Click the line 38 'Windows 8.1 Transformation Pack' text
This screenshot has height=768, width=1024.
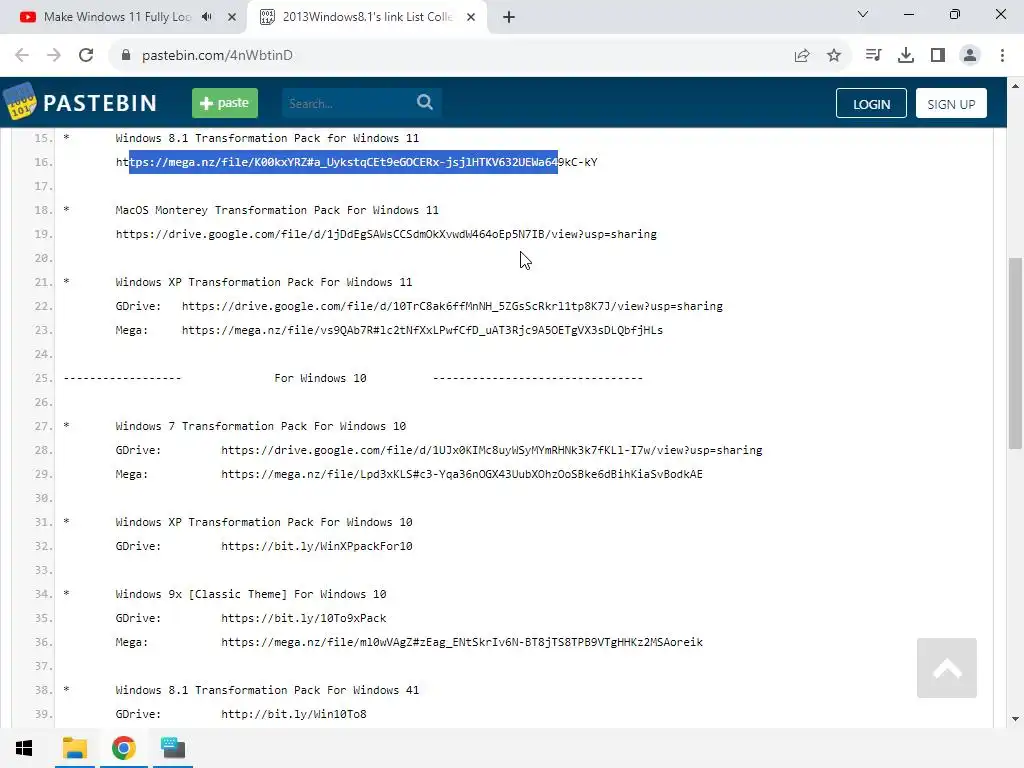coord(267,690)
